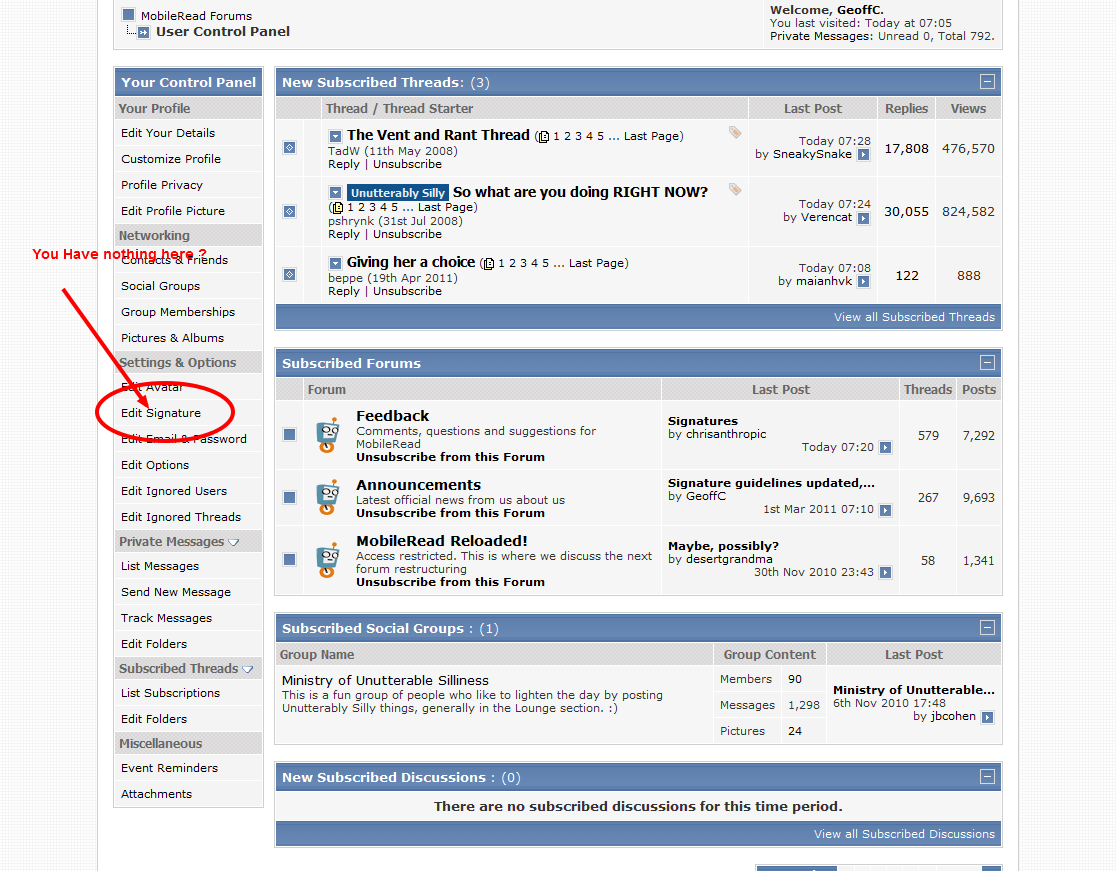1116x871 pixels.
Task: Click the Announcements forum robot icon
Action: 328,497
